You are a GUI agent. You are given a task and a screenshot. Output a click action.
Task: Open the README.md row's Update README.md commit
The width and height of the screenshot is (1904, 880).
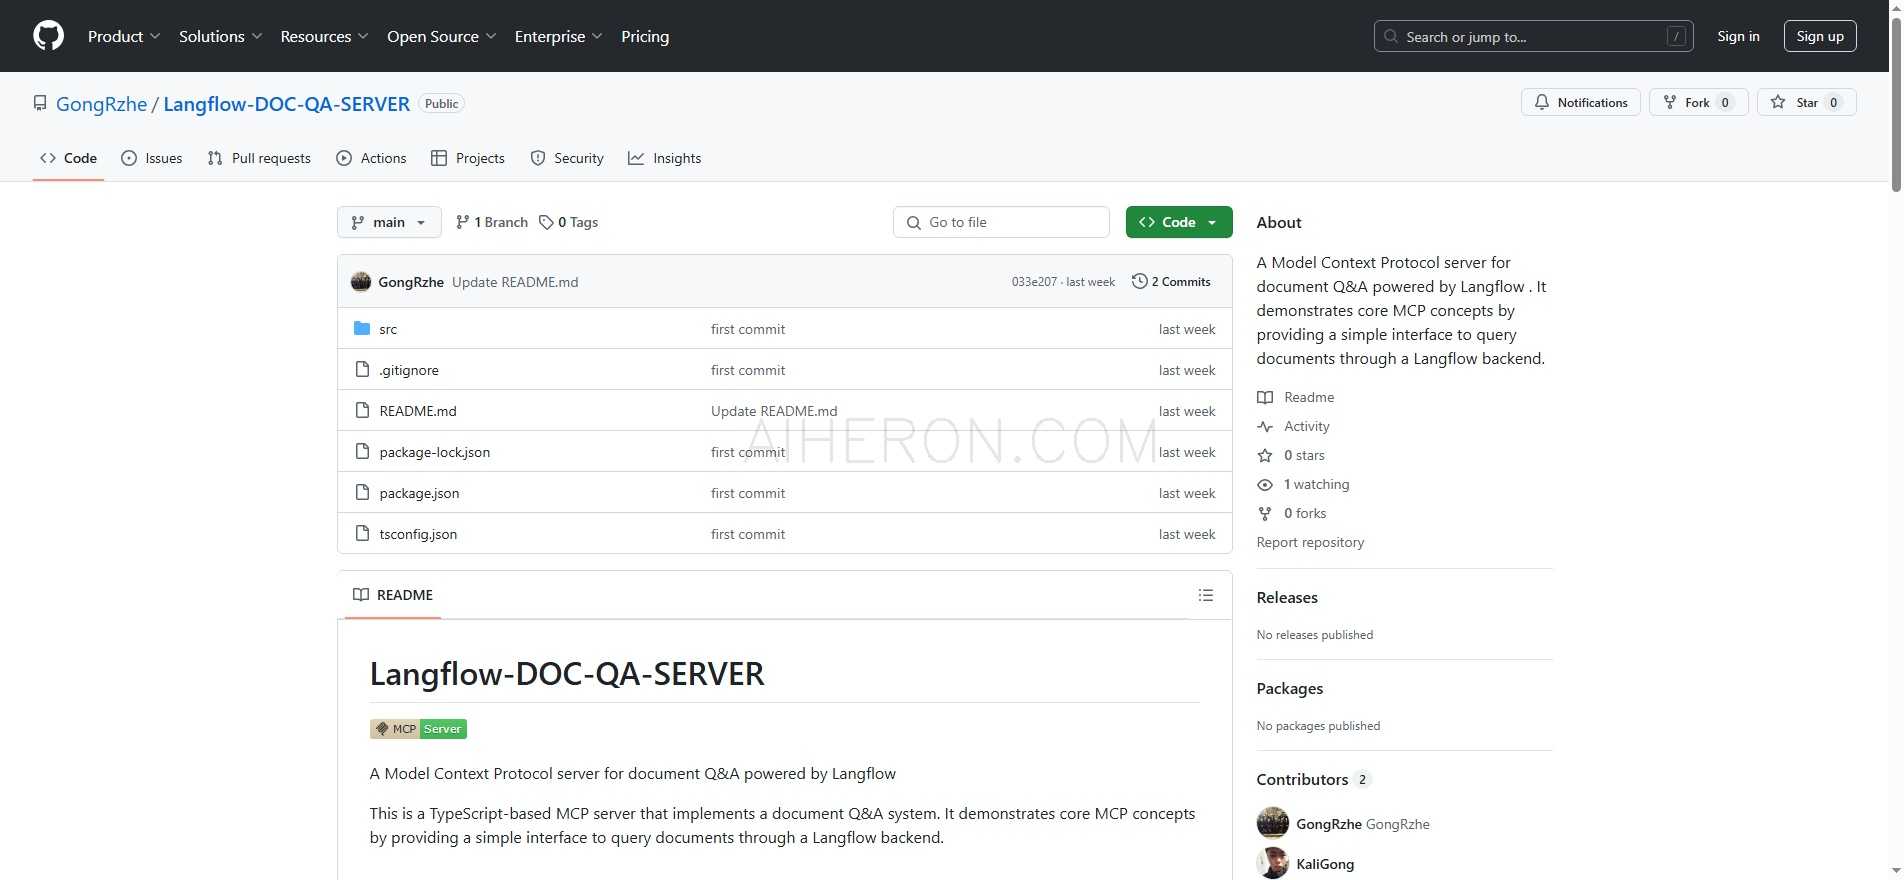(x=774, y=411)
